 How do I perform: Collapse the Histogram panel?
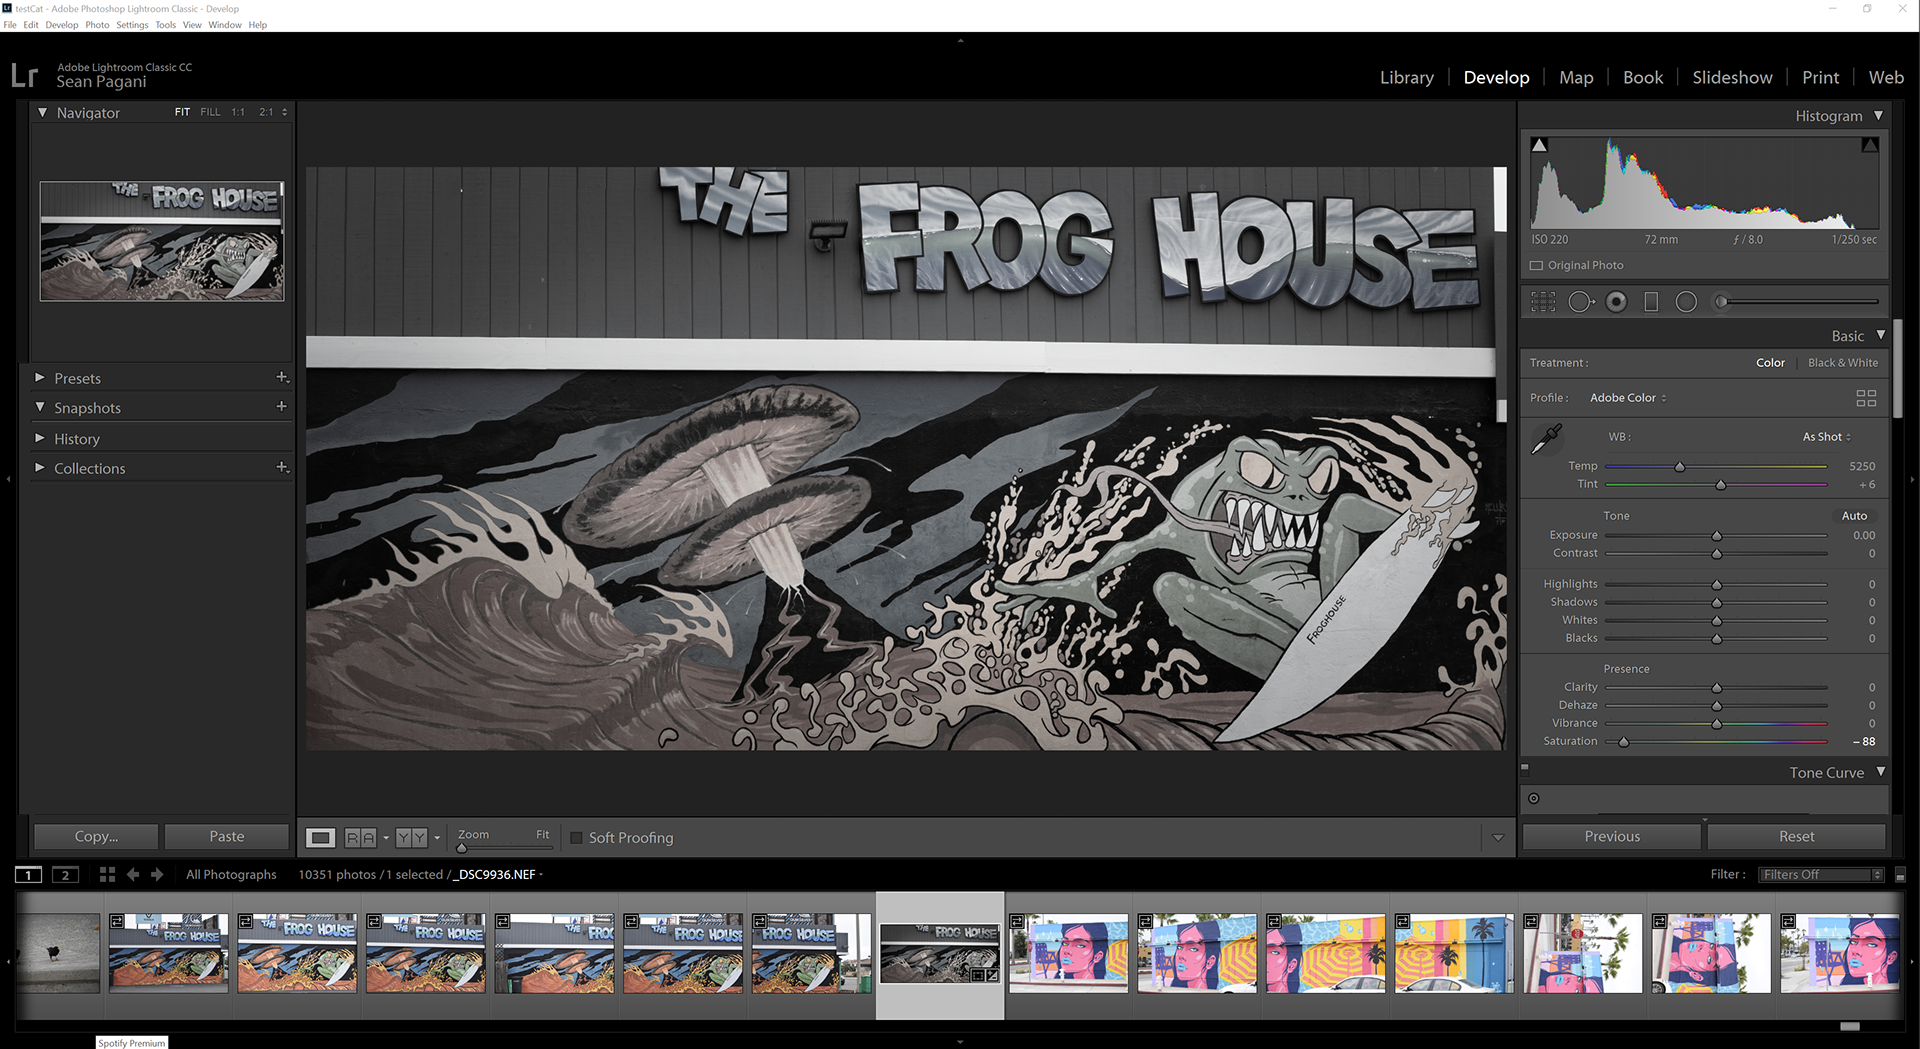click(1878, 116)
